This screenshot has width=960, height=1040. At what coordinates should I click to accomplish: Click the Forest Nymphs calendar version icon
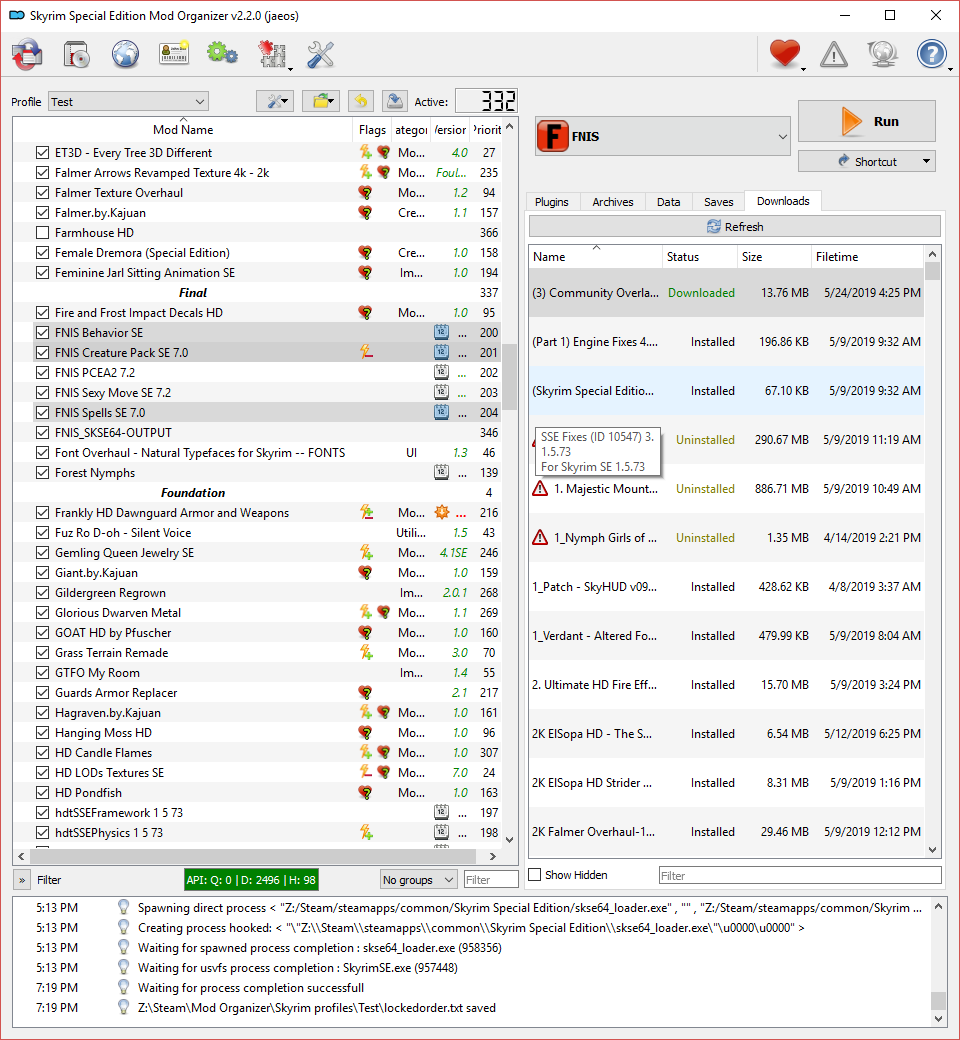(x=441, y=472)
